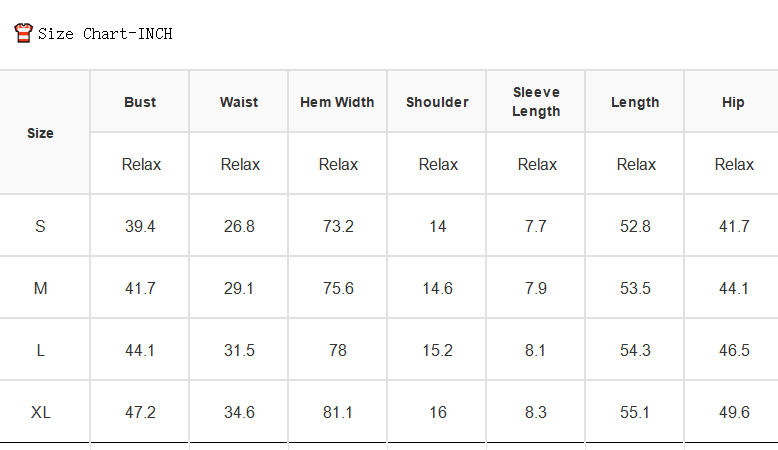Select the Size header cell
Image resolution: width=778 pixels, height=450 pixels.
tap(40, 133)
